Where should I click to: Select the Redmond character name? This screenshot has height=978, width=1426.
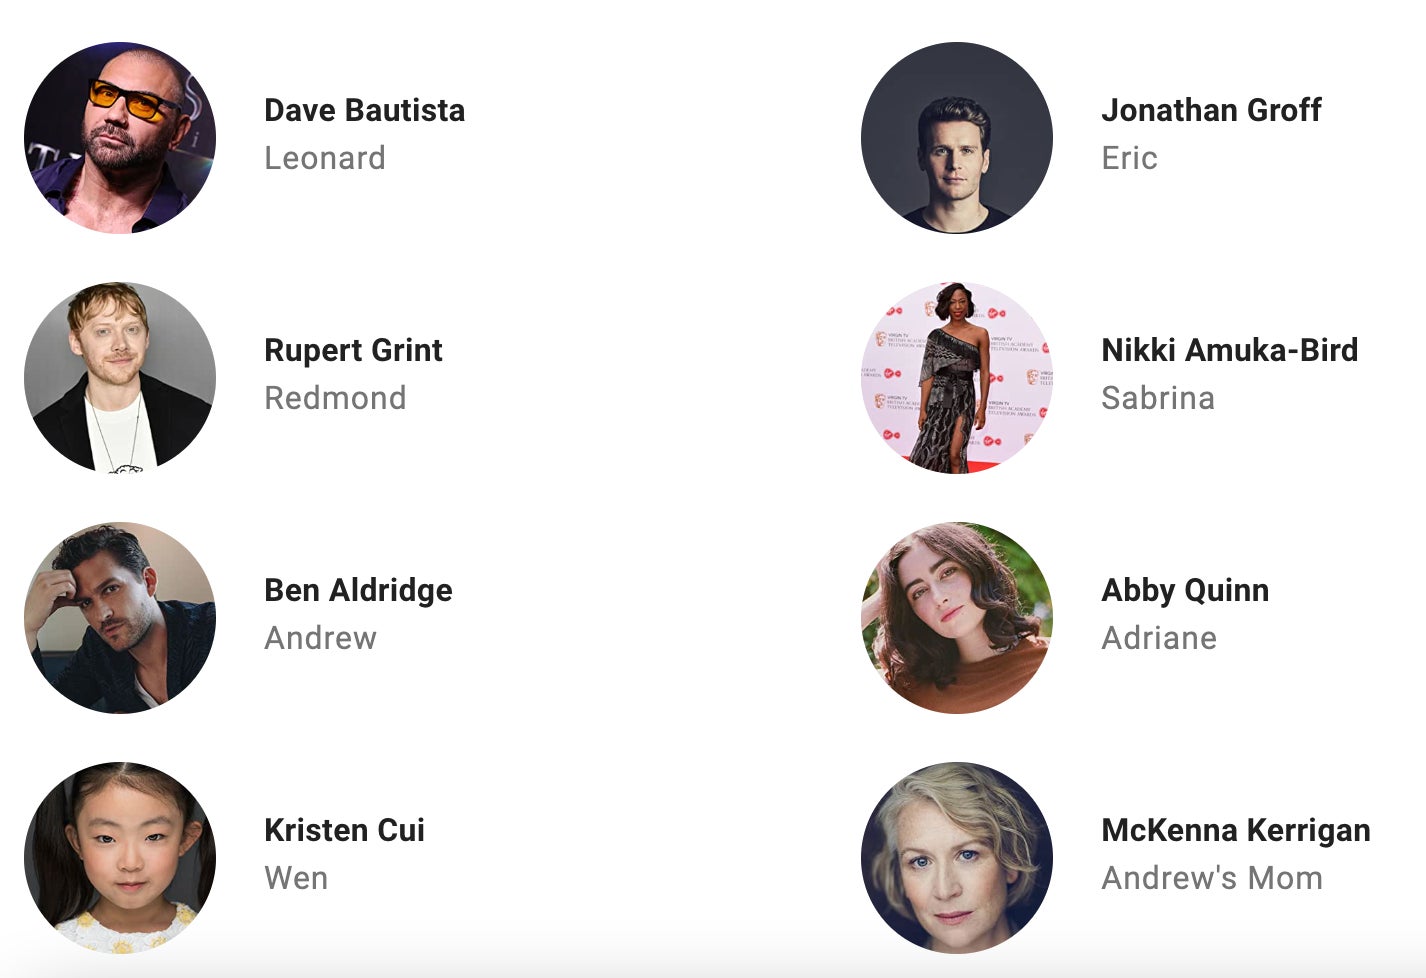pyautogui.click(x=335, y=398)
